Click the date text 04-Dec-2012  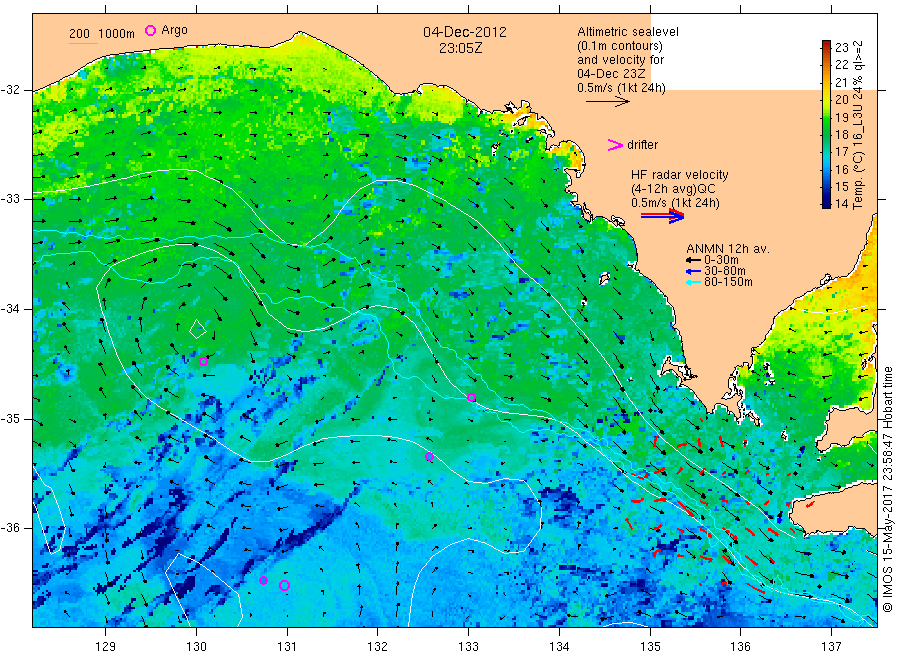(x=465, y=32)
